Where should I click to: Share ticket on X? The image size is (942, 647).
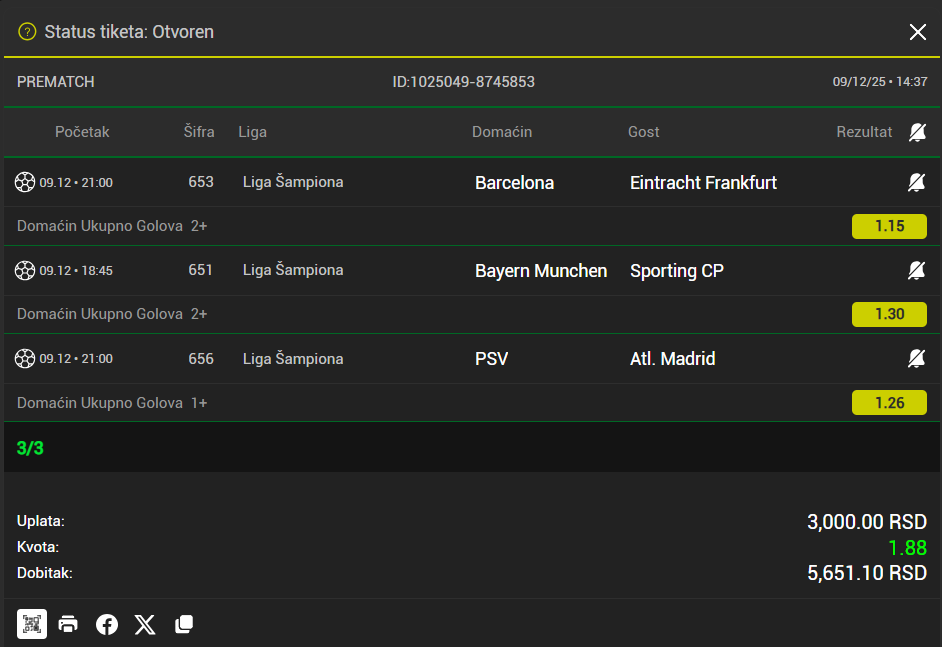tap(145, 624)
